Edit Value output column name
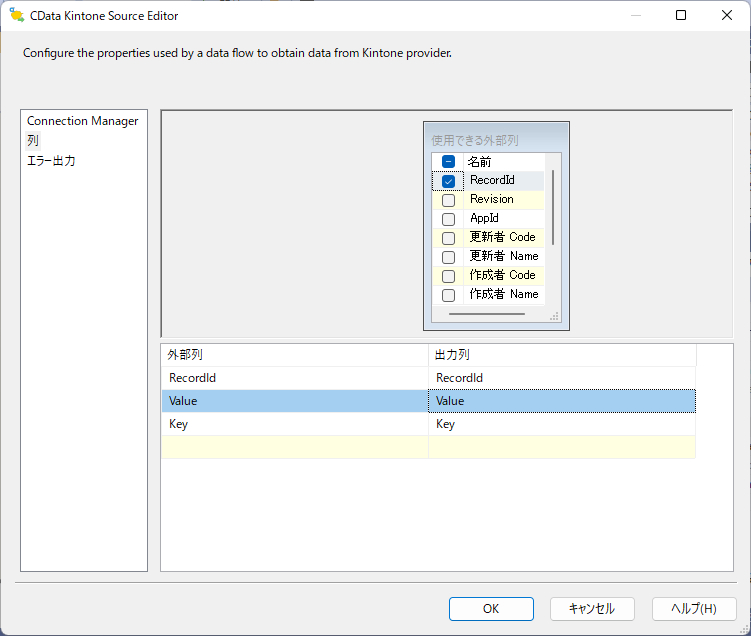 point(562,401)
